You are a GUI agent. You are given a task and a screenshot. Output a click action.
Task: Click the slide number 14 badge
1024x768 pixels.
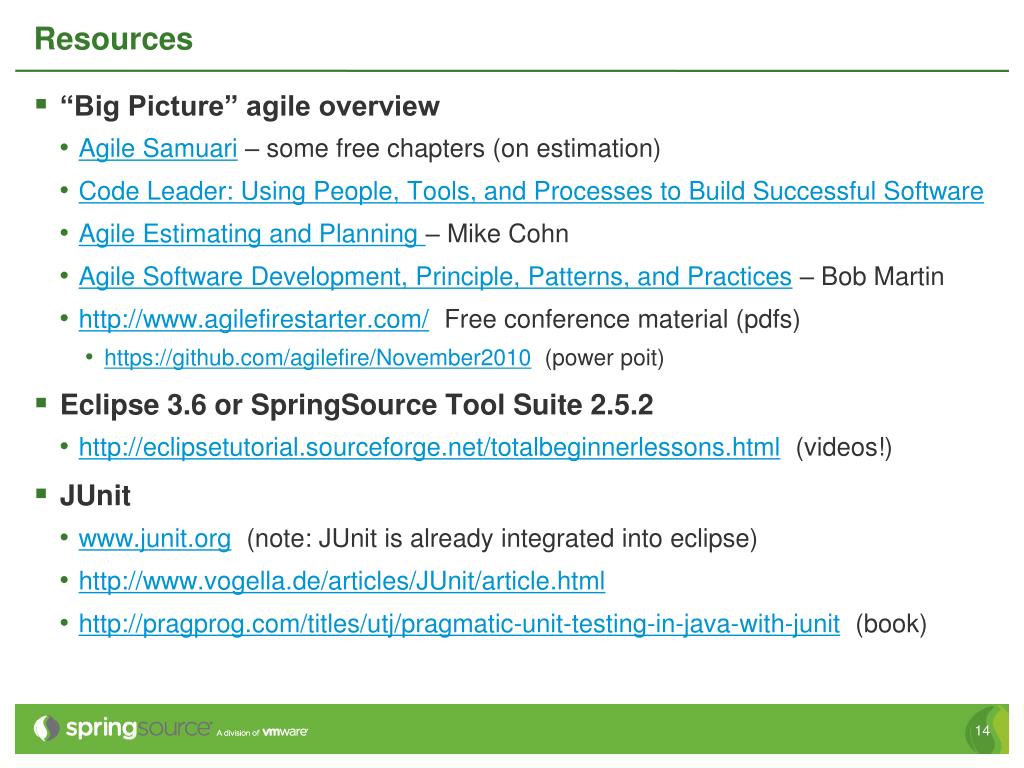click(982, 731)
